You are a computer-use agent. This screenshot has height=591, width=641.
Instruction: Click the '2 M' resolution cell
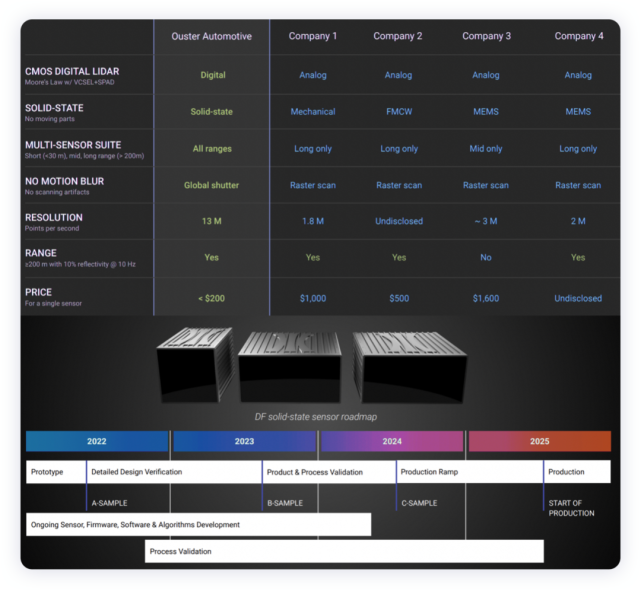click(578, 221)
